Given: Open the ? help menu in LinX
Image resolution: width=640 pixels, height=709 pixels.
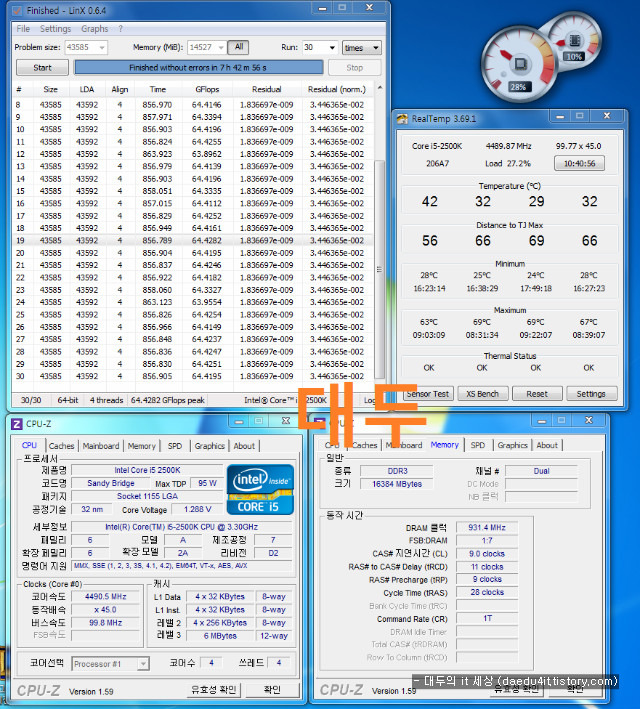Looking at the screenshot, I should click(x=120, y=28).
